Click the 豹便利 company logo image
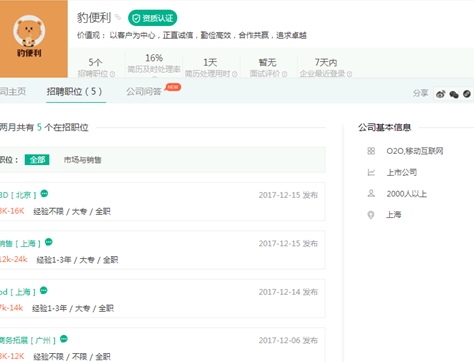This screenshot has width=474, height=362. pos(33,39)
